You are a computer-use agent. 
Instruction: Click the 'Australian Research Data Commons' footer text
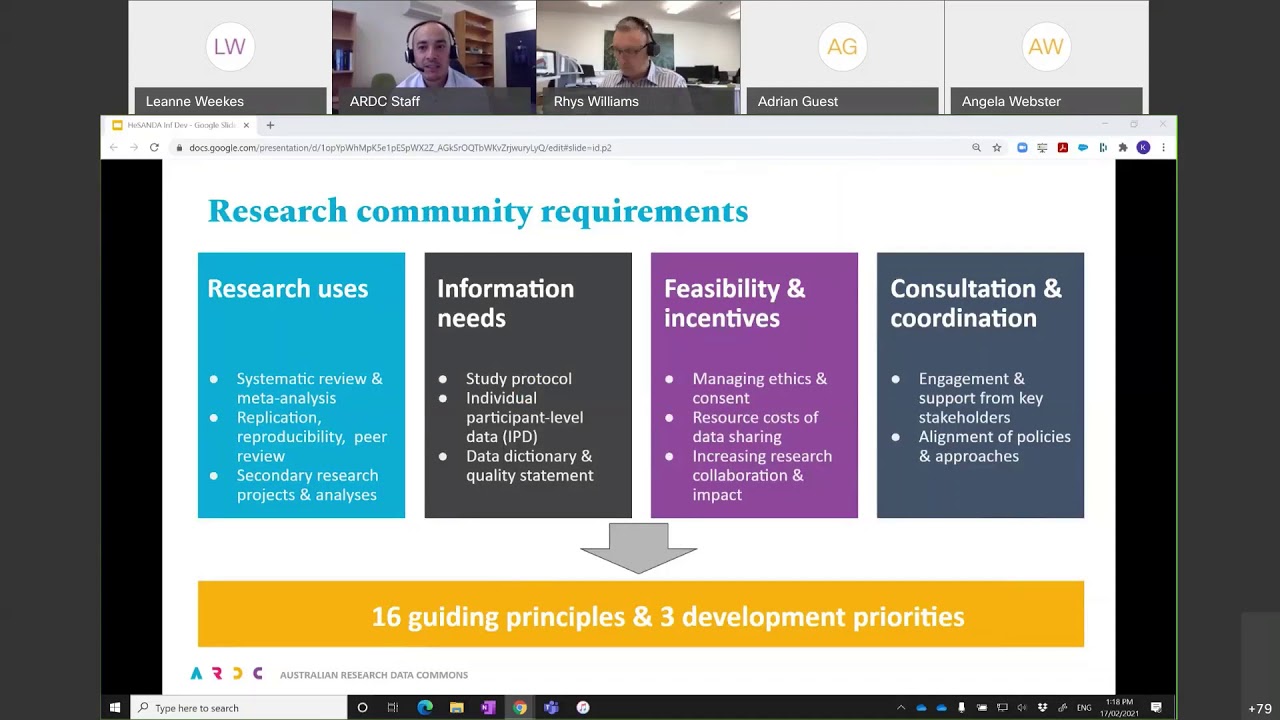(x=374, y=675)
